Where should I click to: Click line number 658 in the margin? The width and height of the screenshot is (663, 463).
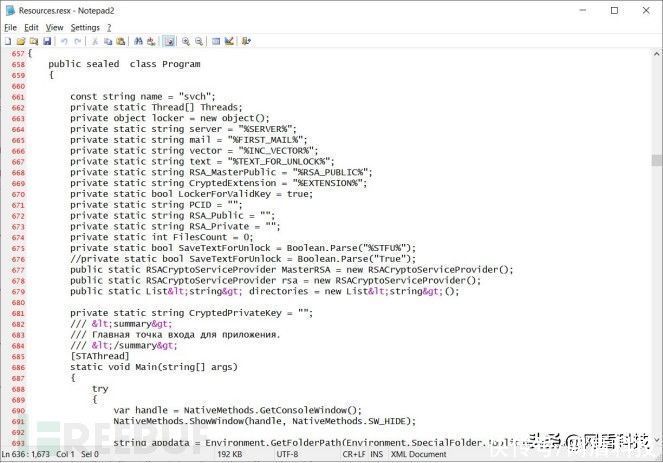tap(18, 64)
